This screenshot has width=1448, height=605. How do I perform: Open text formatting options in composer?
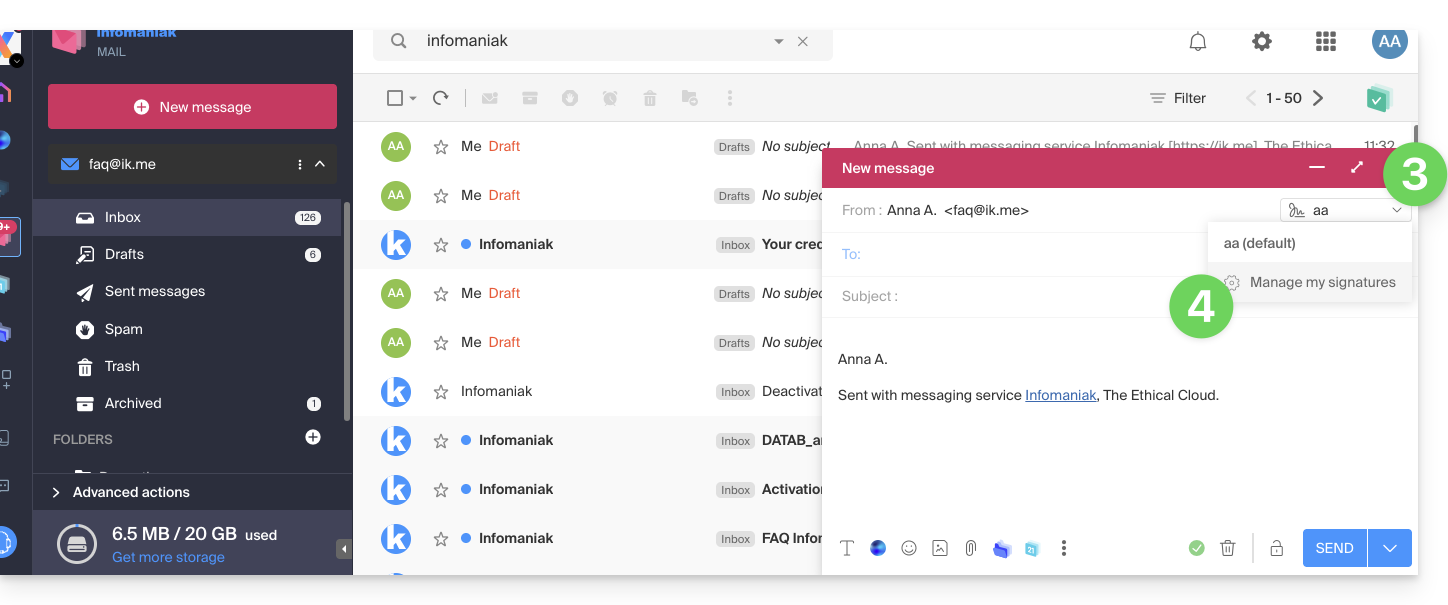(847, 548)
